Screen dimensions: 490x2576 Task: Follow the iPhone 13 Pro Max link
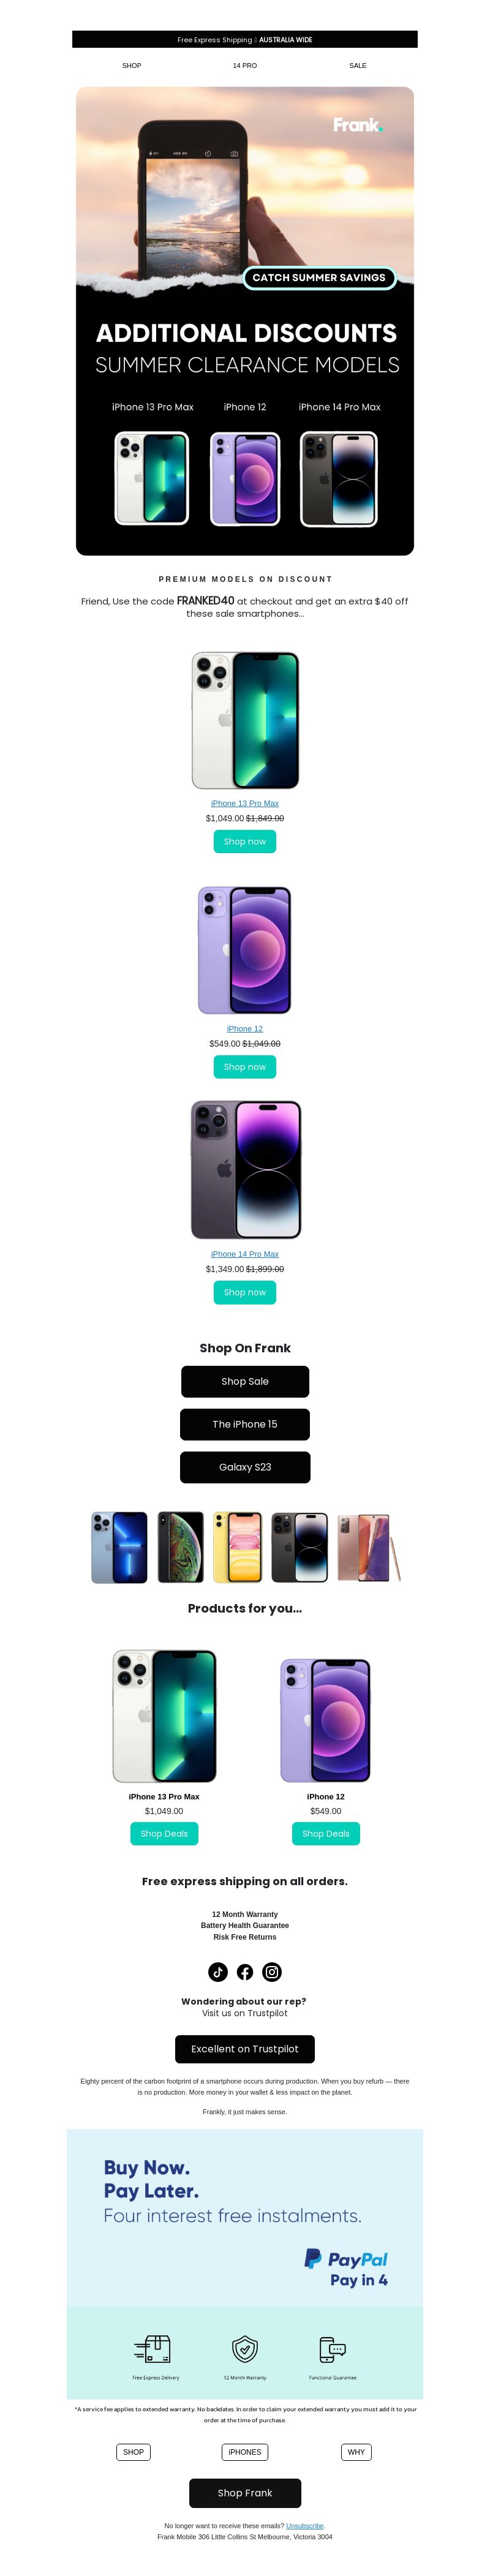[245, 803]
